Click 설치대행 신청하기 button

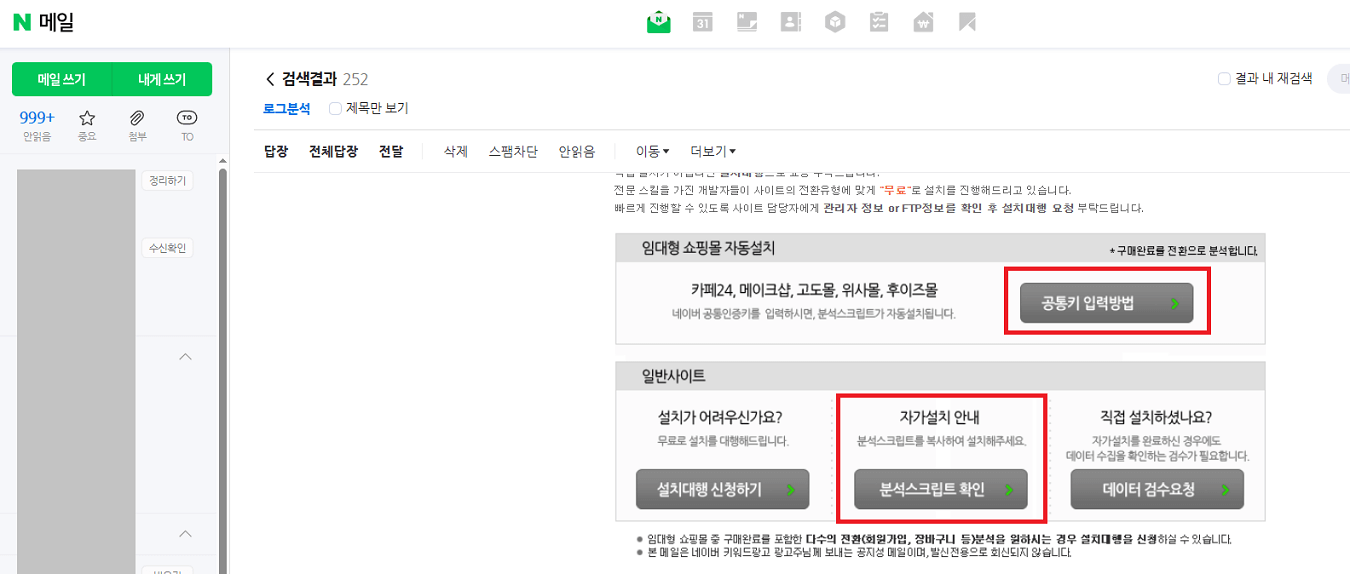(x=722, y=489)
